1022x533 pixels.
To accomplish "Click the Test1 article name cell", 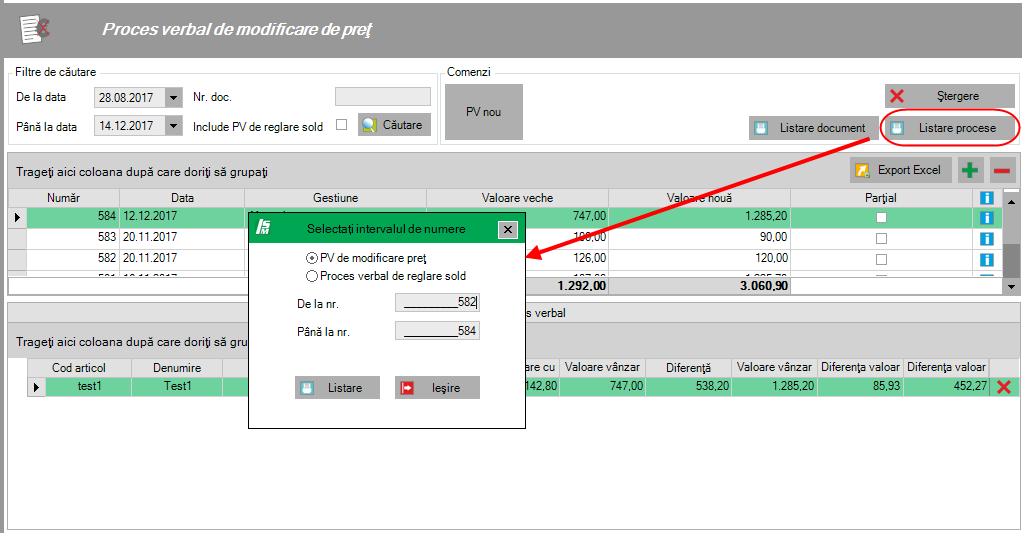I will point(177,386).
